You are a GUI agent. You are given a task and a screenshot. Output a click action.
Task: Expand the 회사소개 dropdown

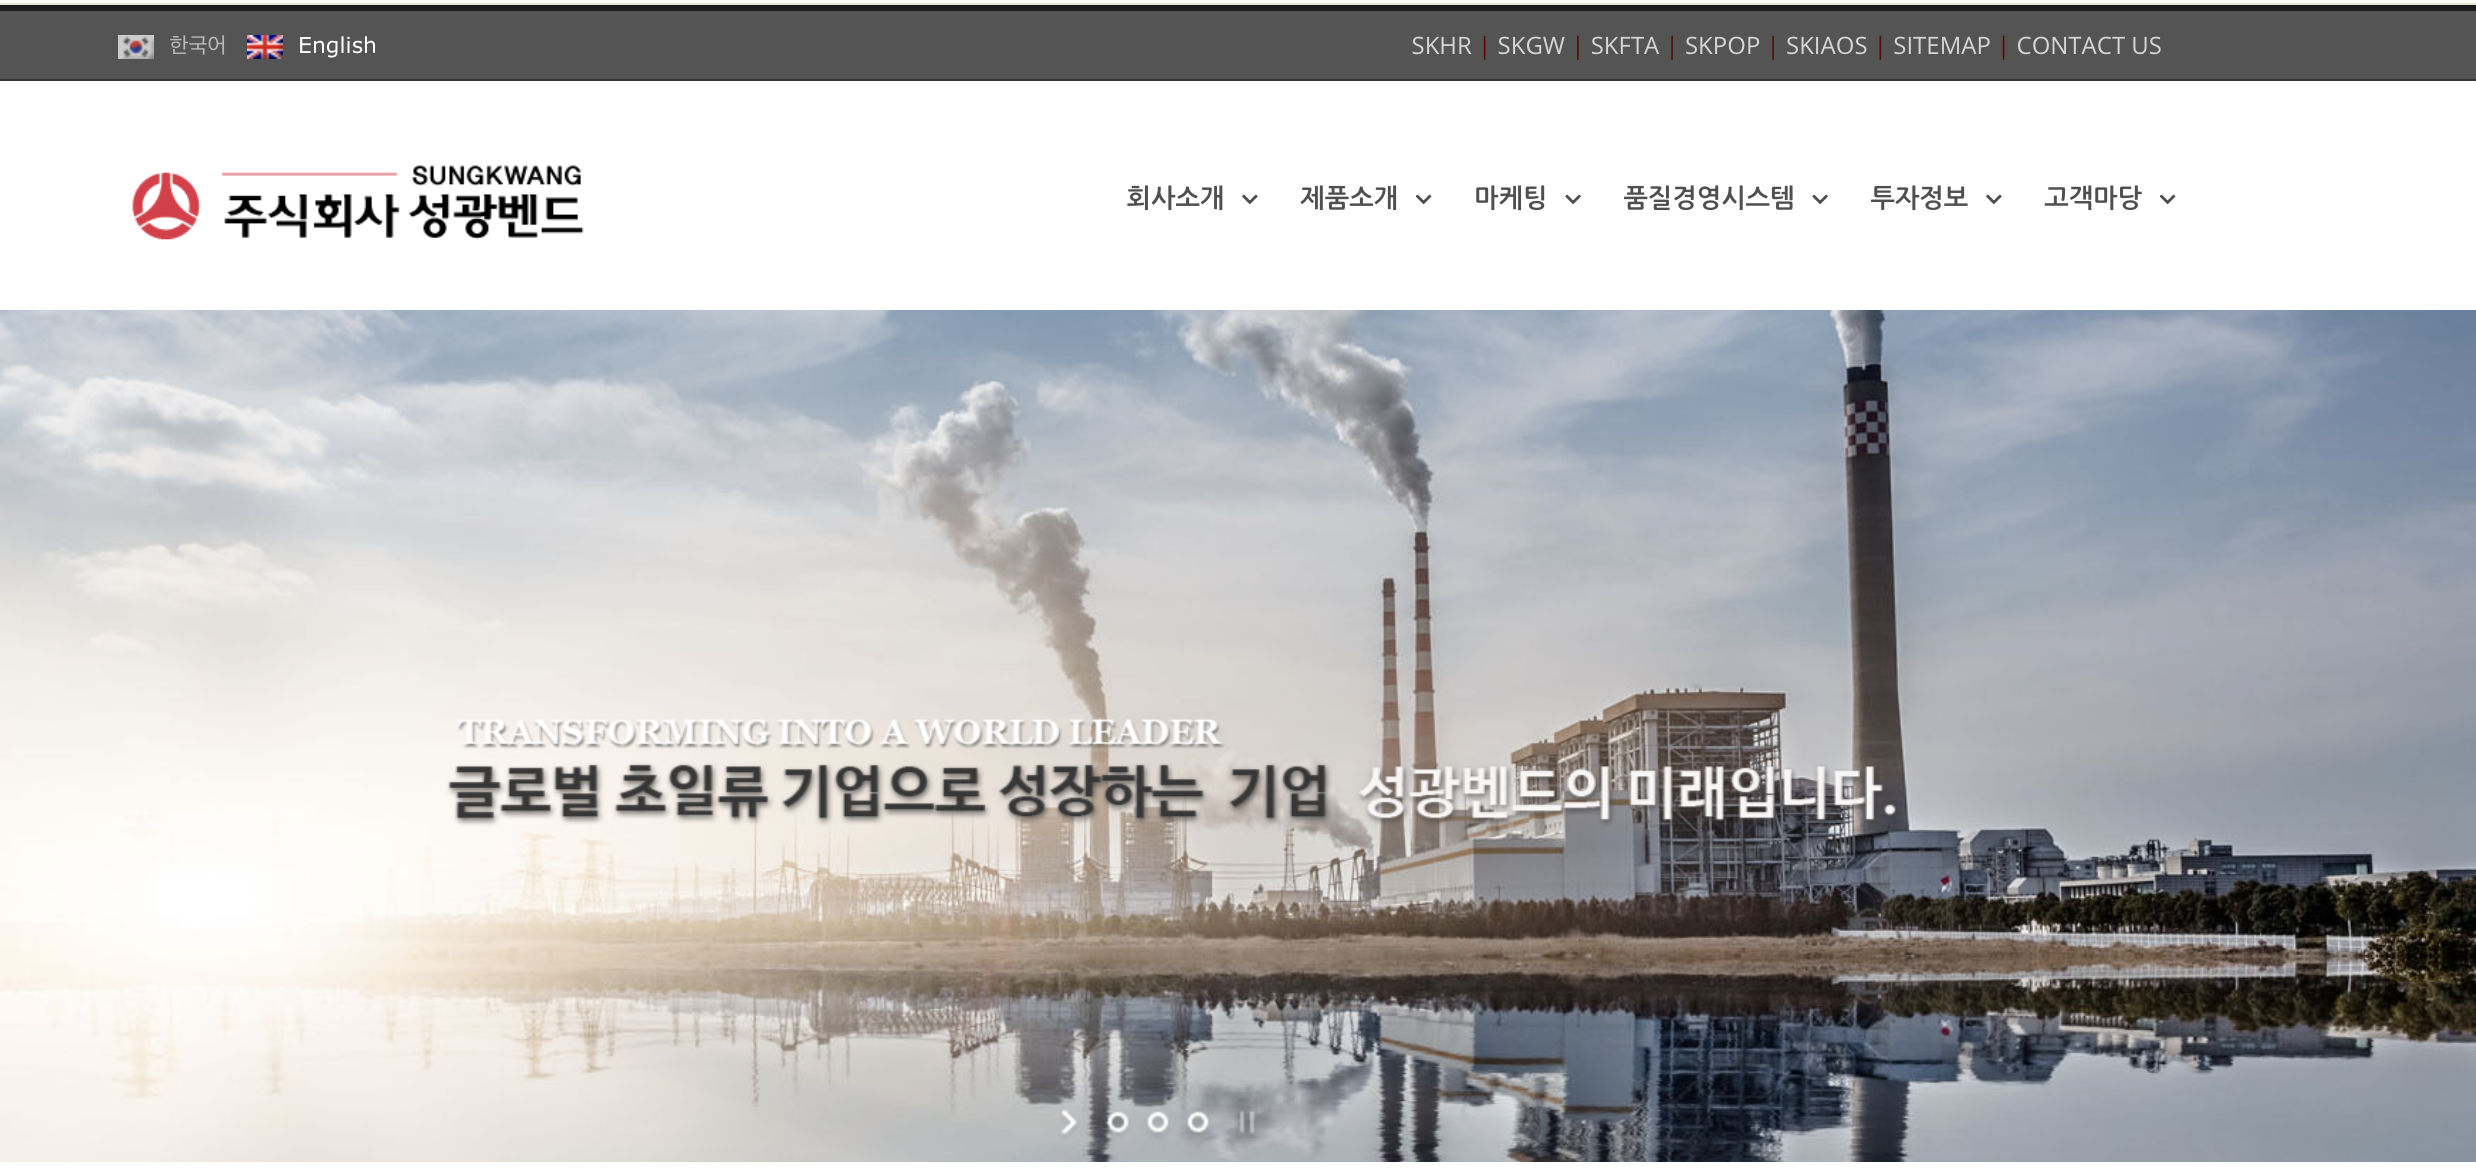pyautogui.click(x=1176, y=199)
